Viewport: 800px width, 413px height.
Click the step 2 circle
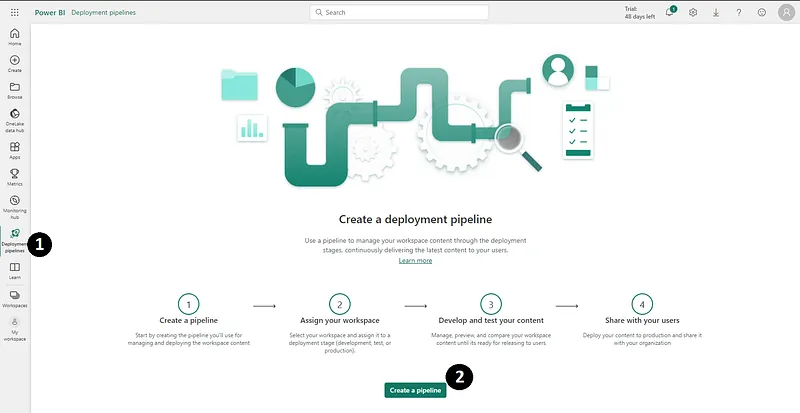point(340,304)
